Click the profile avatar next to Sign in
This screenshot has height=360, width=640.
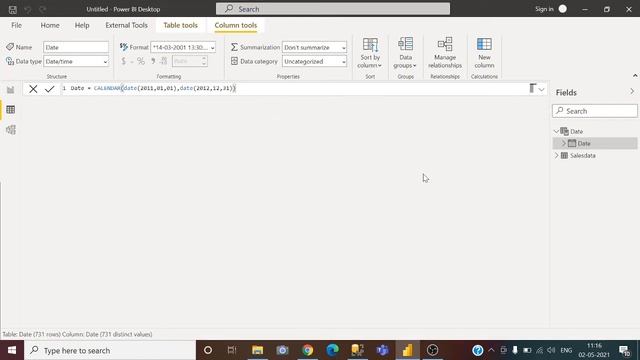pos(562,9)
